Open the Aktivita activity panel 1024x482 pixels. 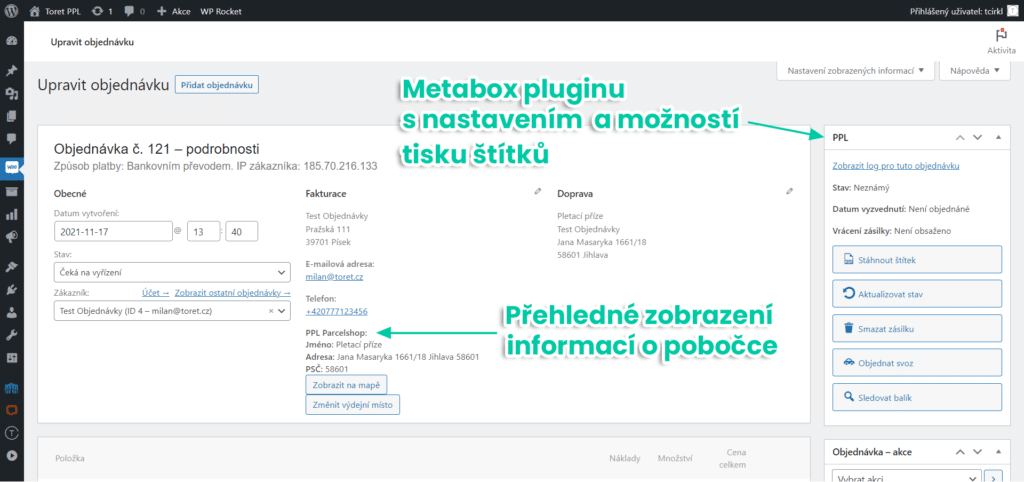tap(1000, 41)
